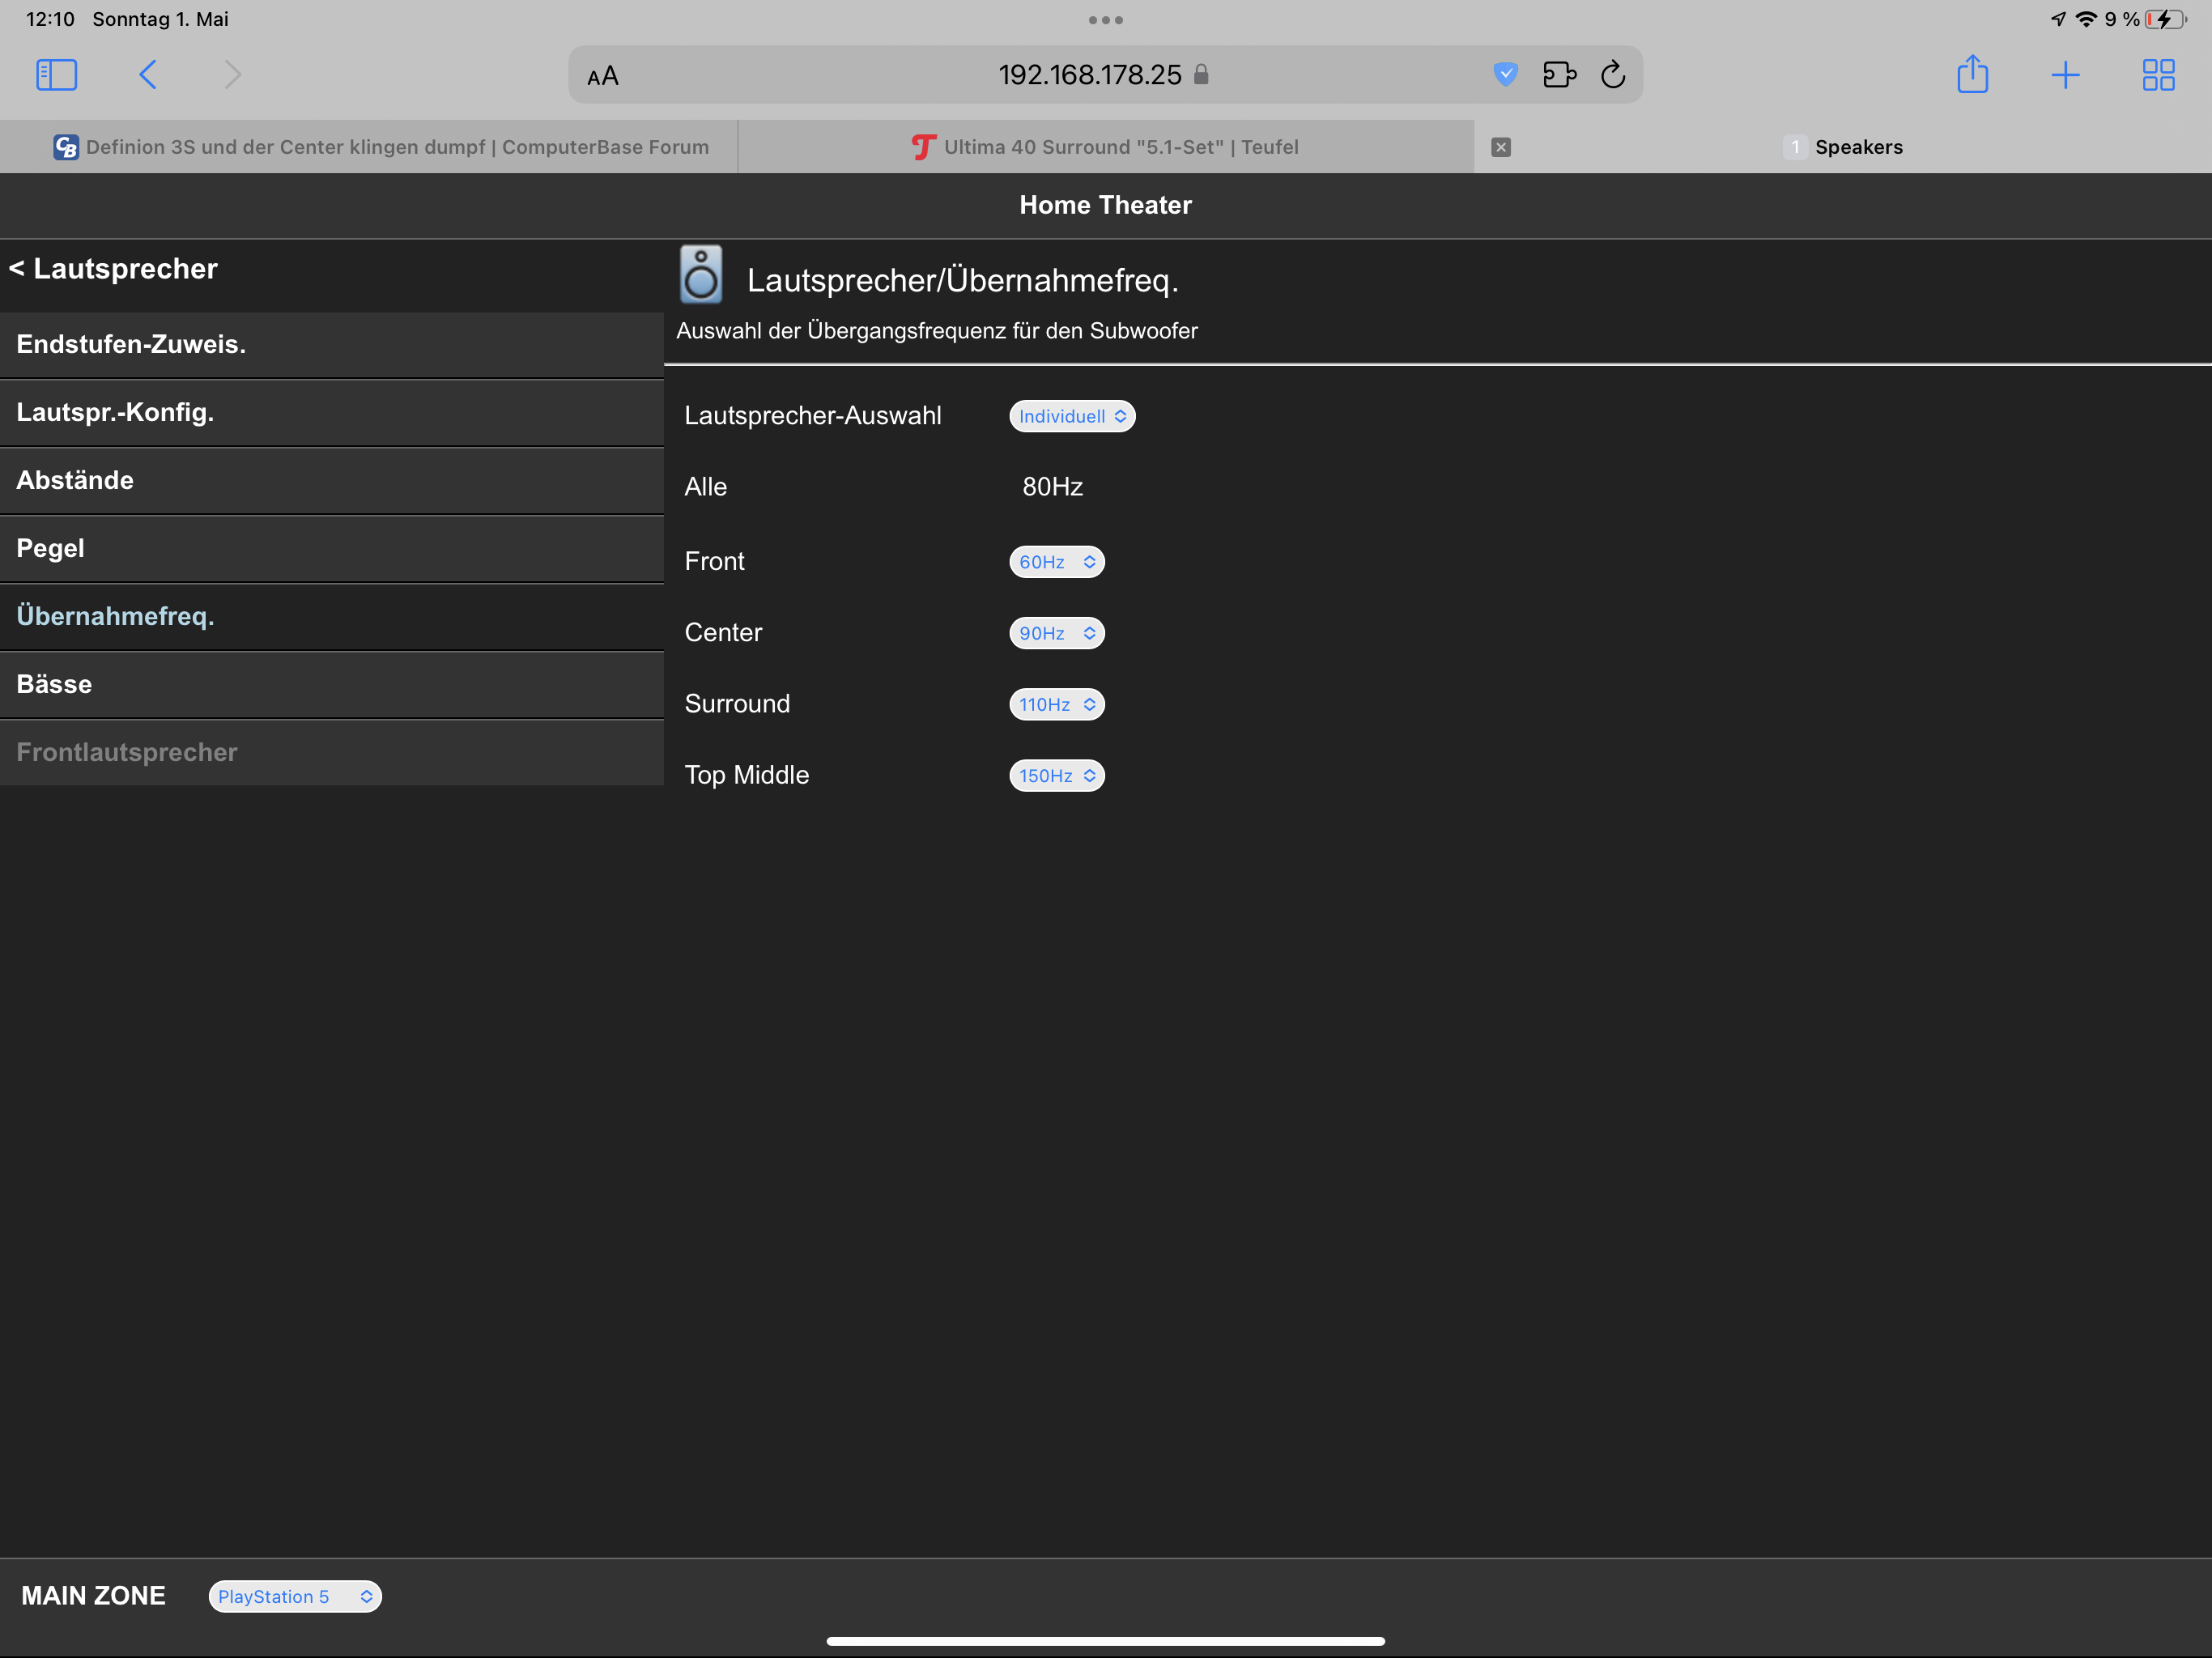Go back via < Lautsprecher link

114,269
